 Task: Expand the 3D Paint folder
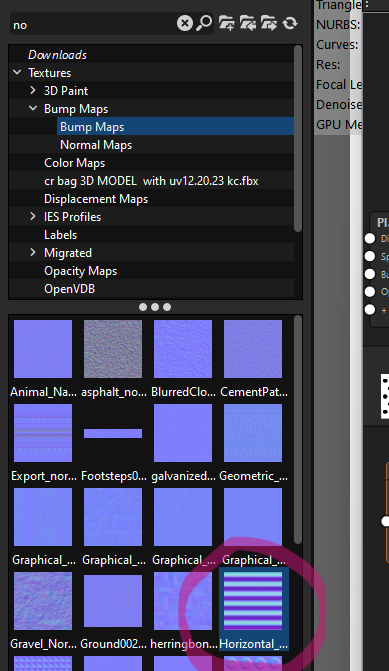33,90
